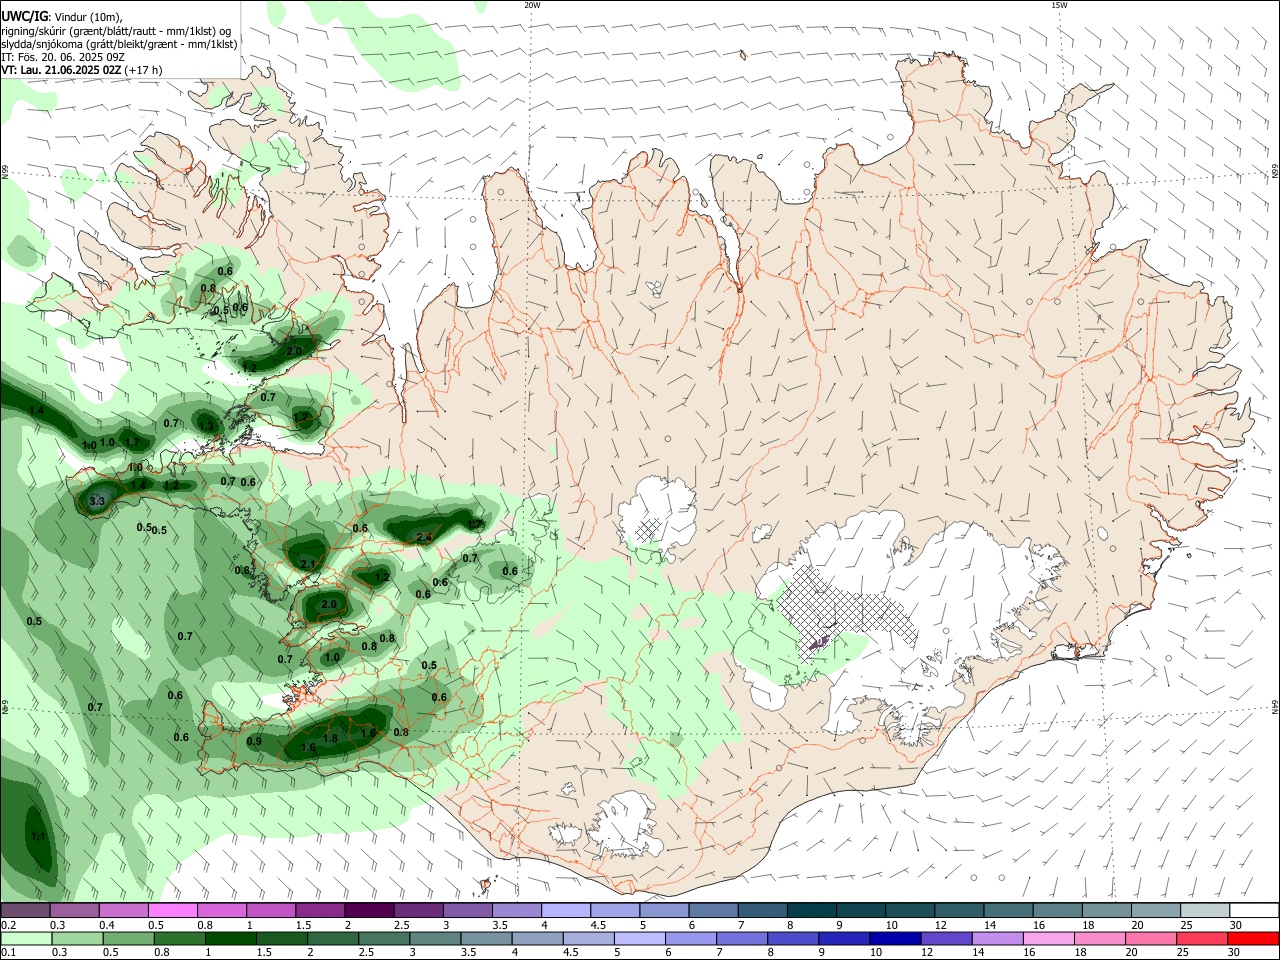Click the '2.1' precipitation value on the map
This screenshot has height=960, width=1280.
[308, 565]
